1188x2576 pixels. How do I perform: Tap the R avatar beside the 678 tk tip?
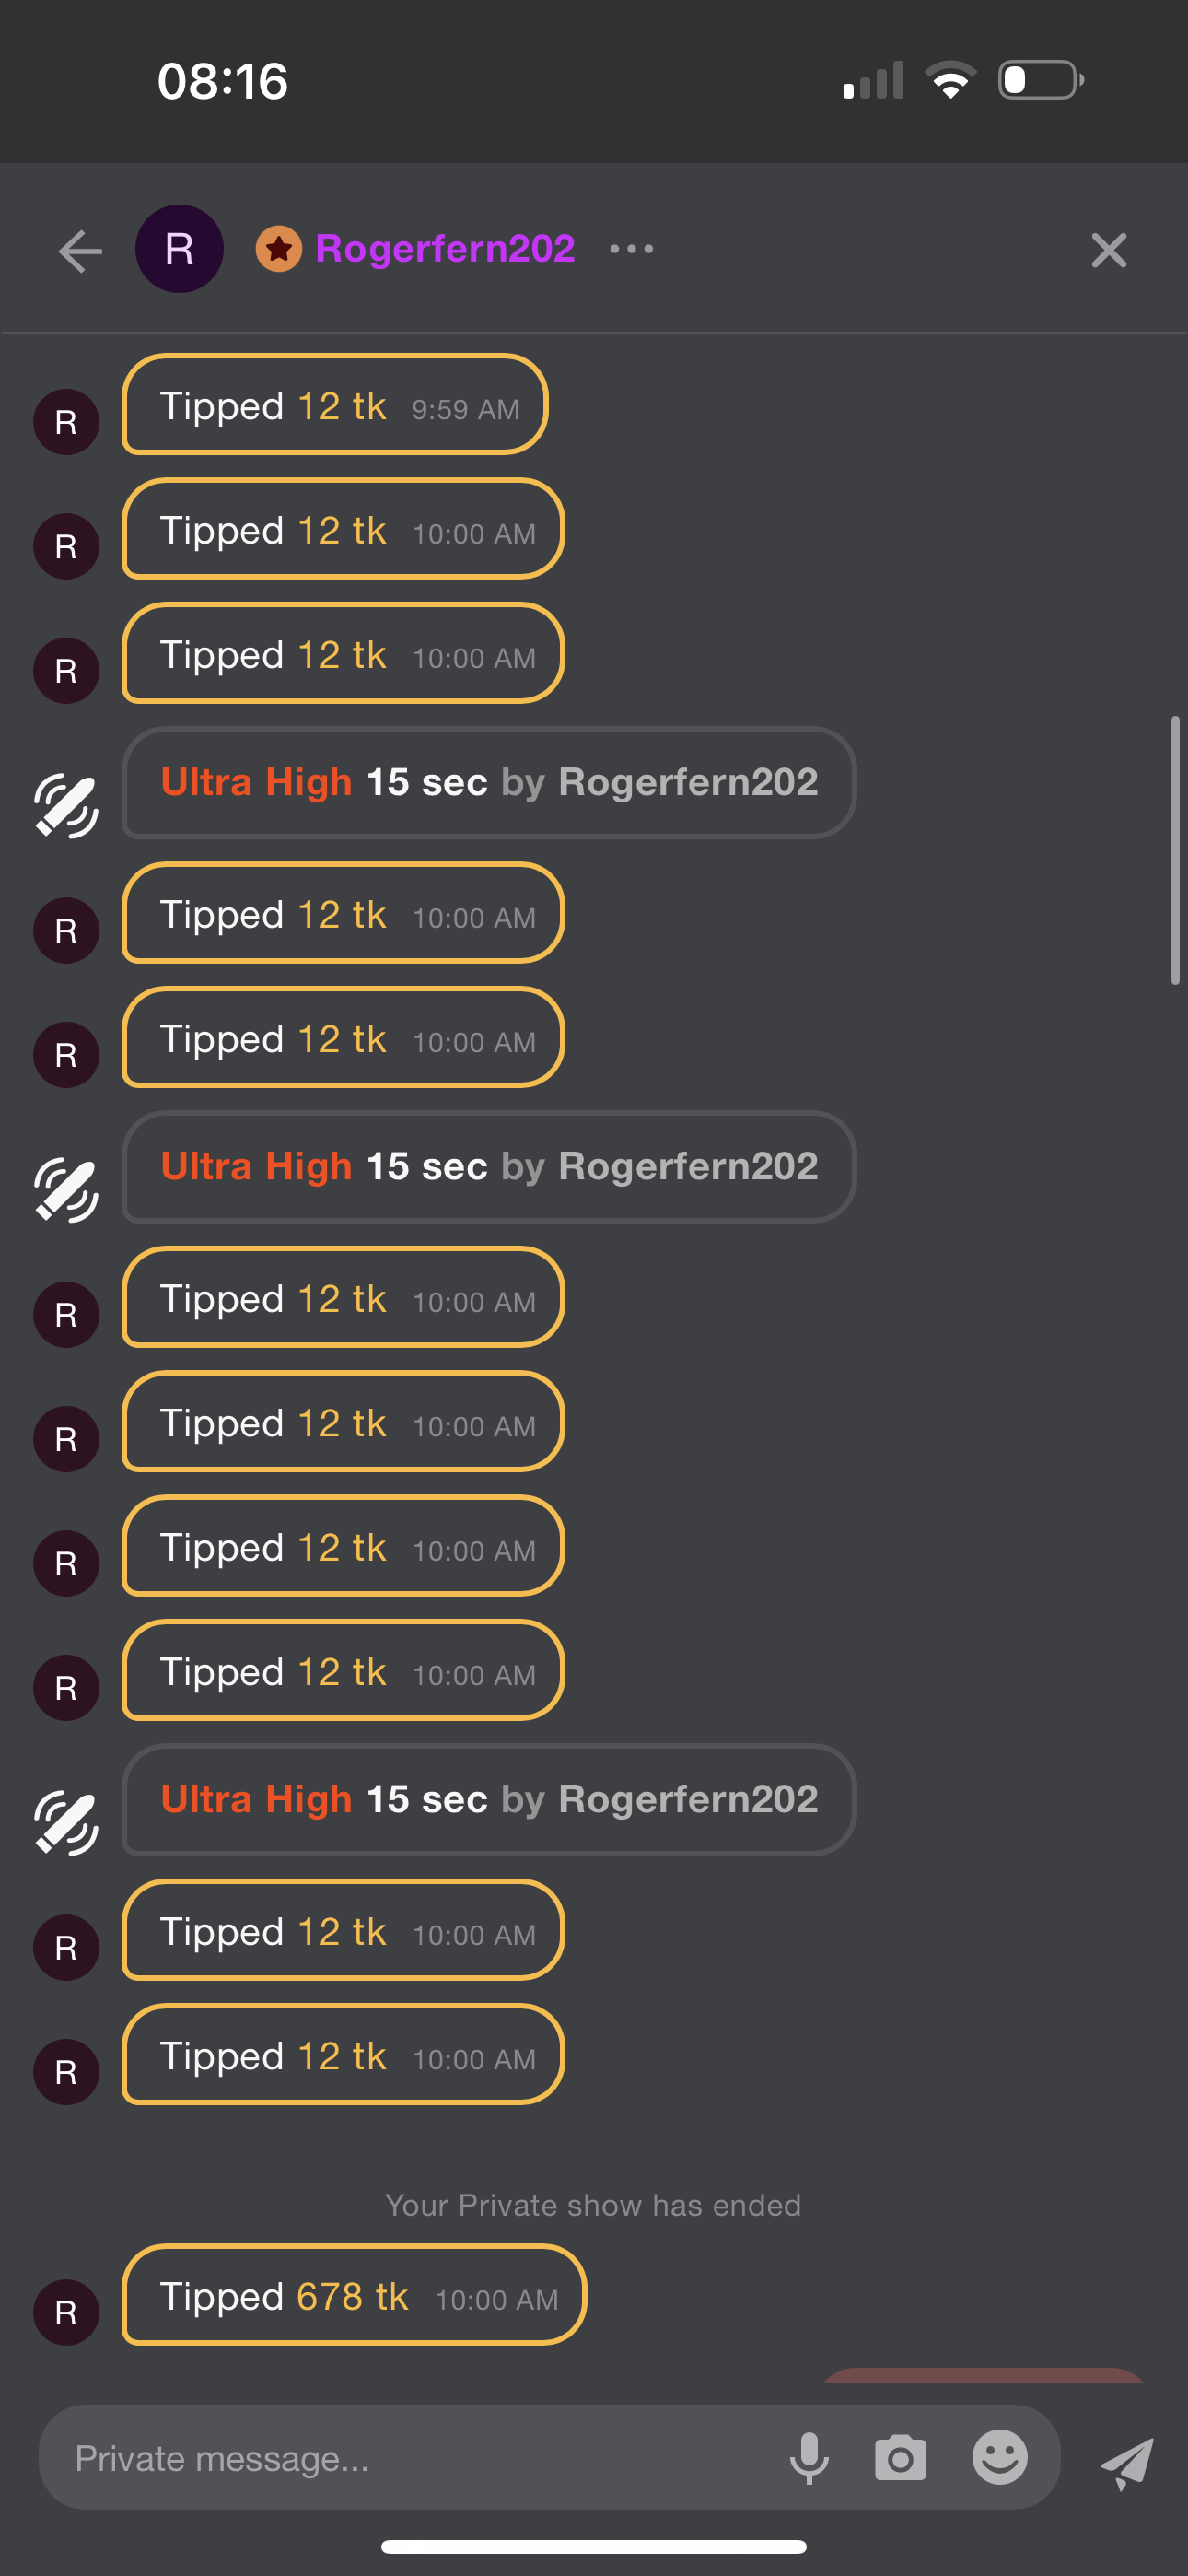(66, 2312)
